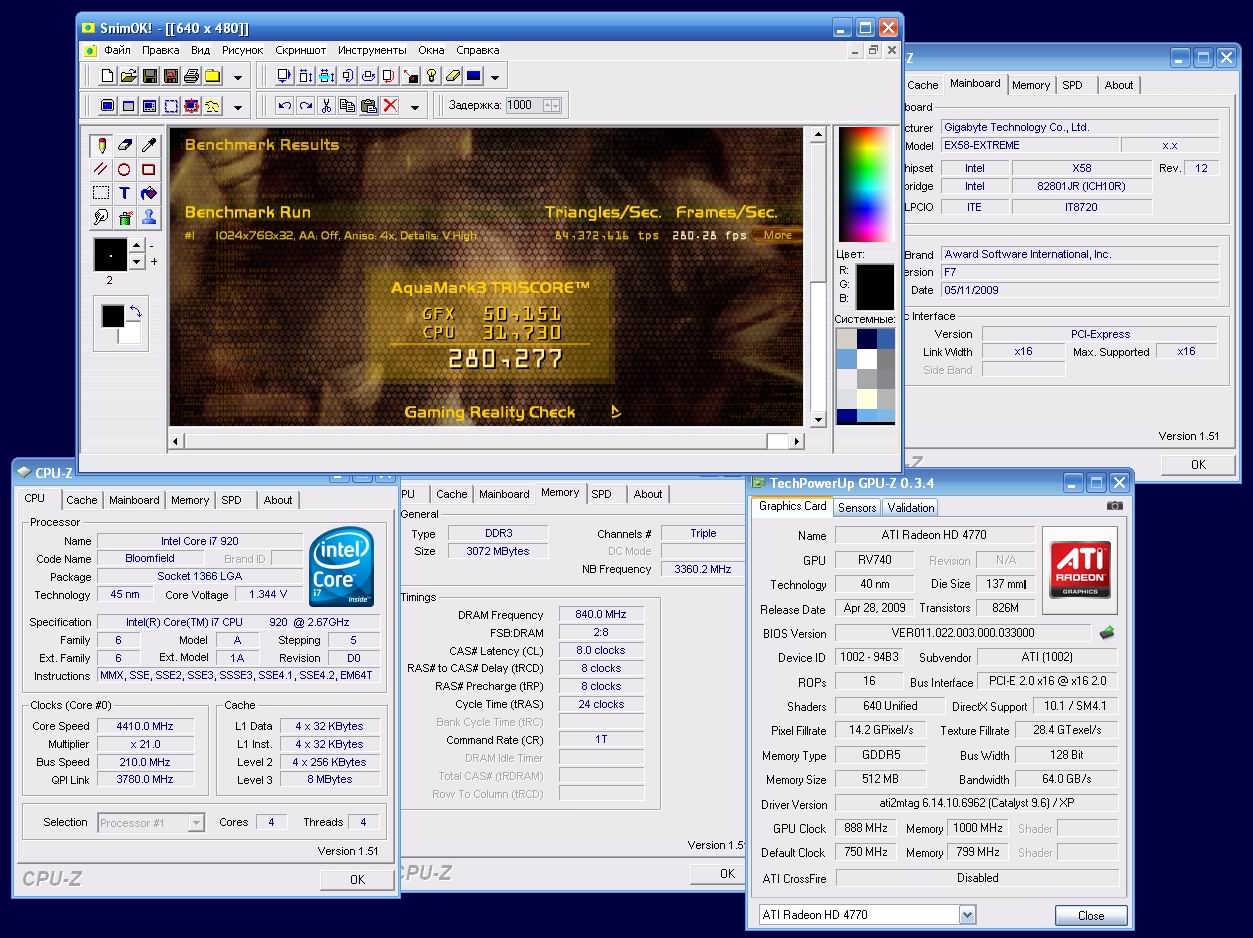Open About tab in Mainboard CPU-Z window

coord(1119,85)
